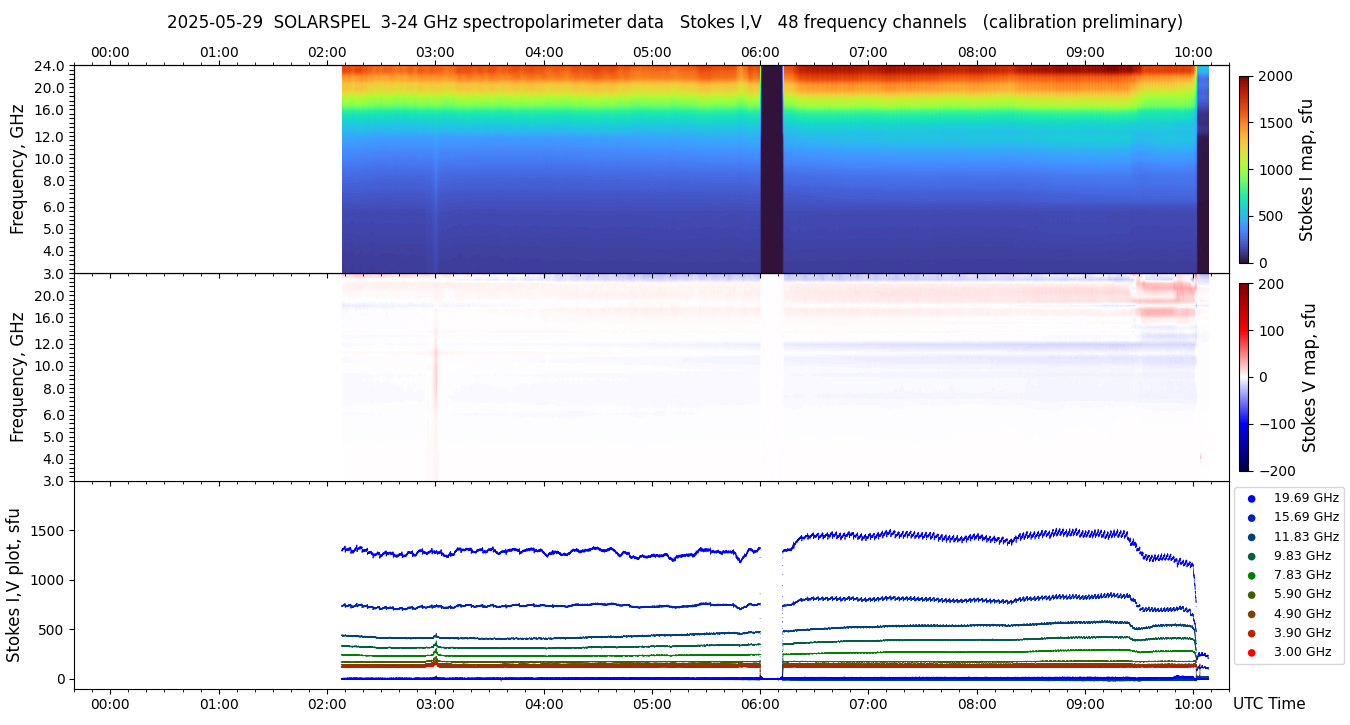Image resolution: width=1350 pixels, height=725 pixels.
Task: Click the Stokes V map colorbar
Action: coord(1244,377)
